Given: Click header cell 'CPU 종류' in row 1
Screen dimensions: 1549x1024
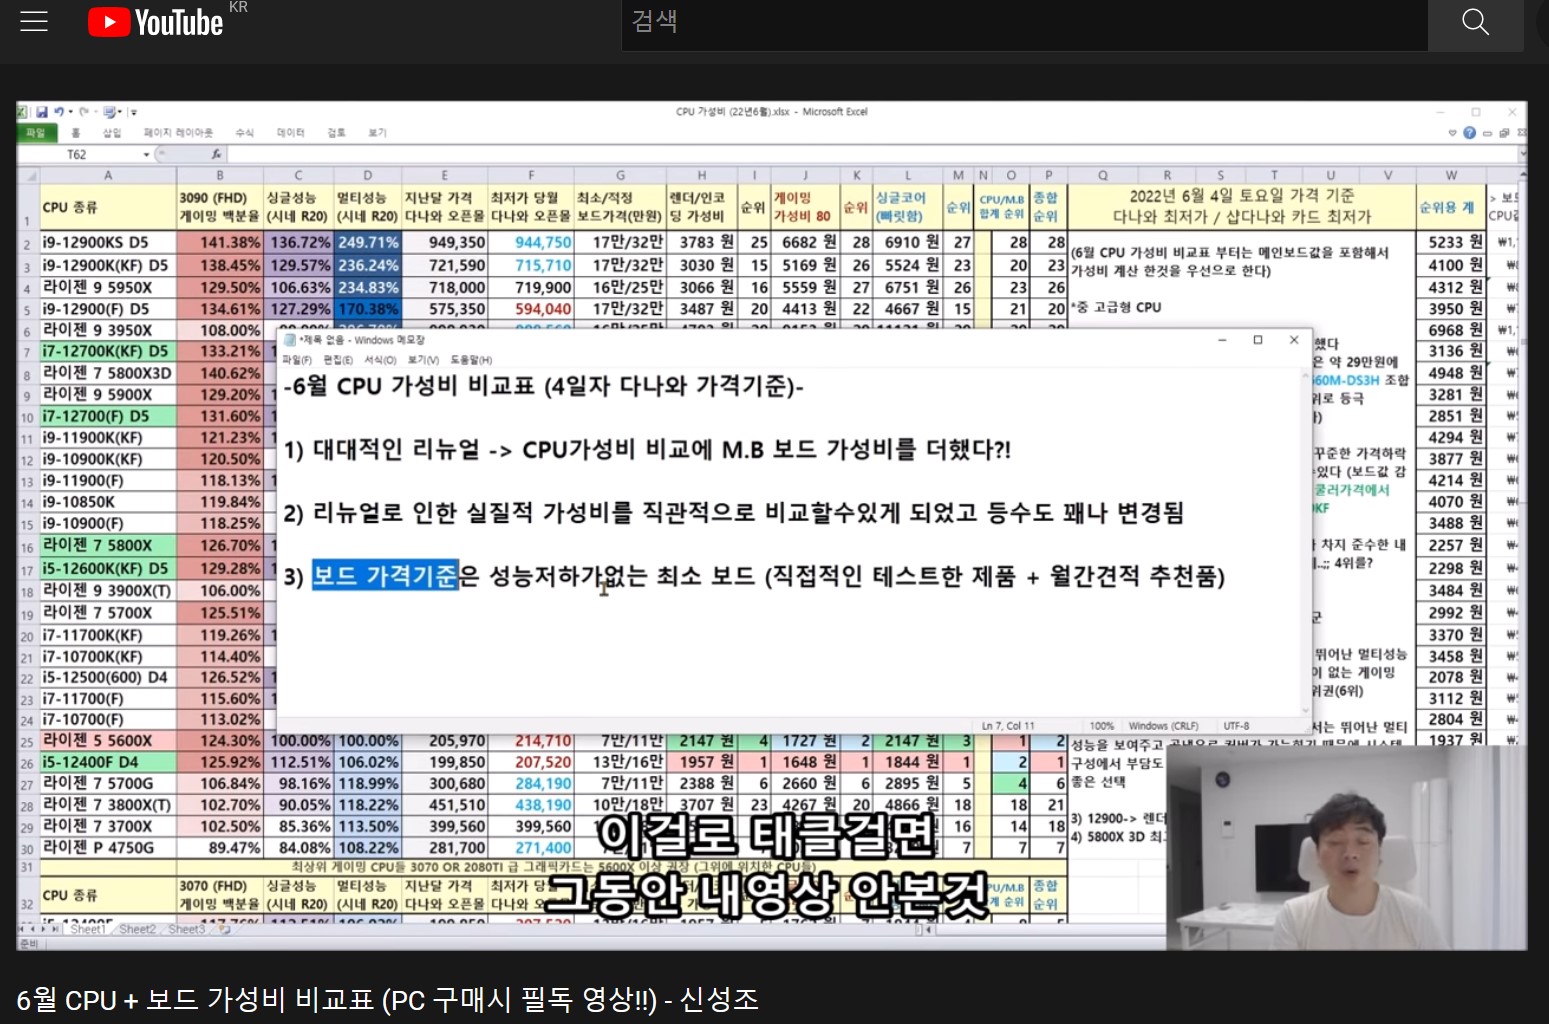Looking at the screenshot, I should point(107,208).
